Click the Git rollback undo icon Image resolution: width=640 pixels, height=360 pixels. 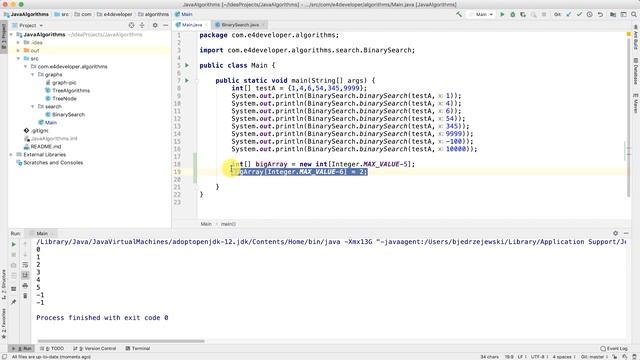point(600,14)
